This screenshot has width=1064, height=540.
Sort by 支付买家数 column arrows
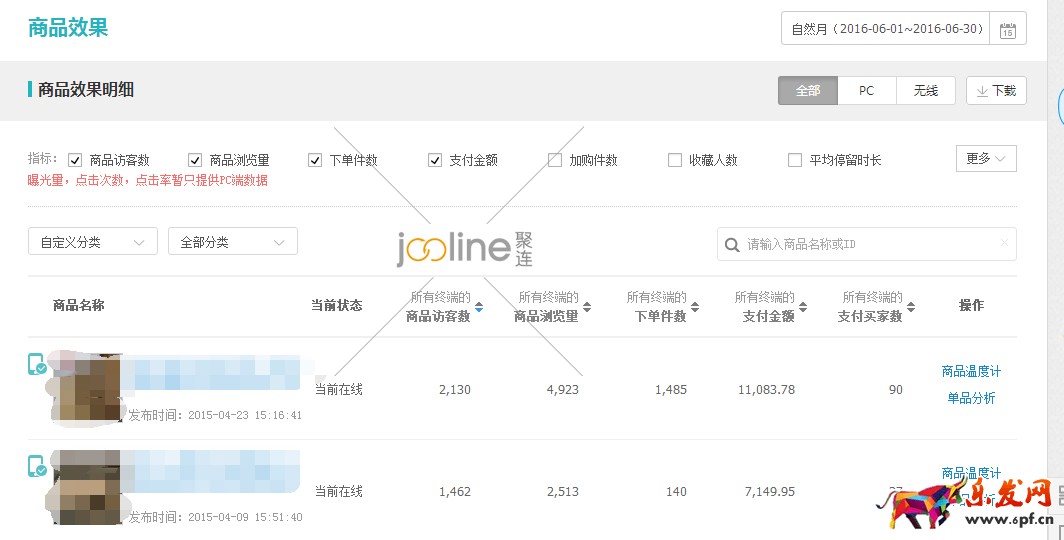(911, 307)
